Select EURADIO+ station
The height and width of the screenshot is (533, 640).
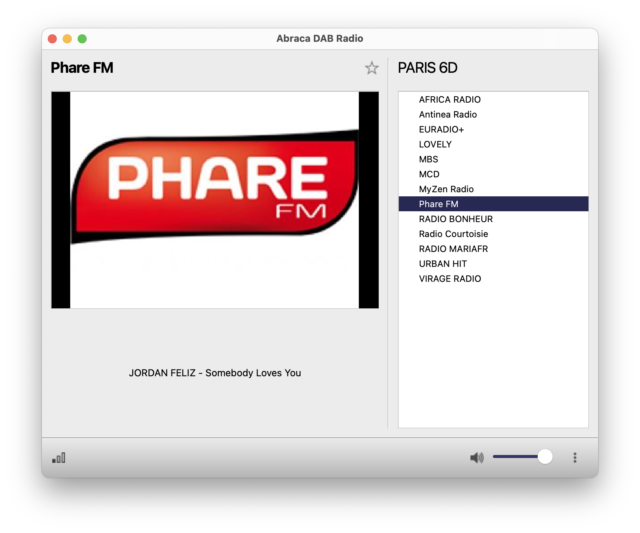tap(493, 129)
